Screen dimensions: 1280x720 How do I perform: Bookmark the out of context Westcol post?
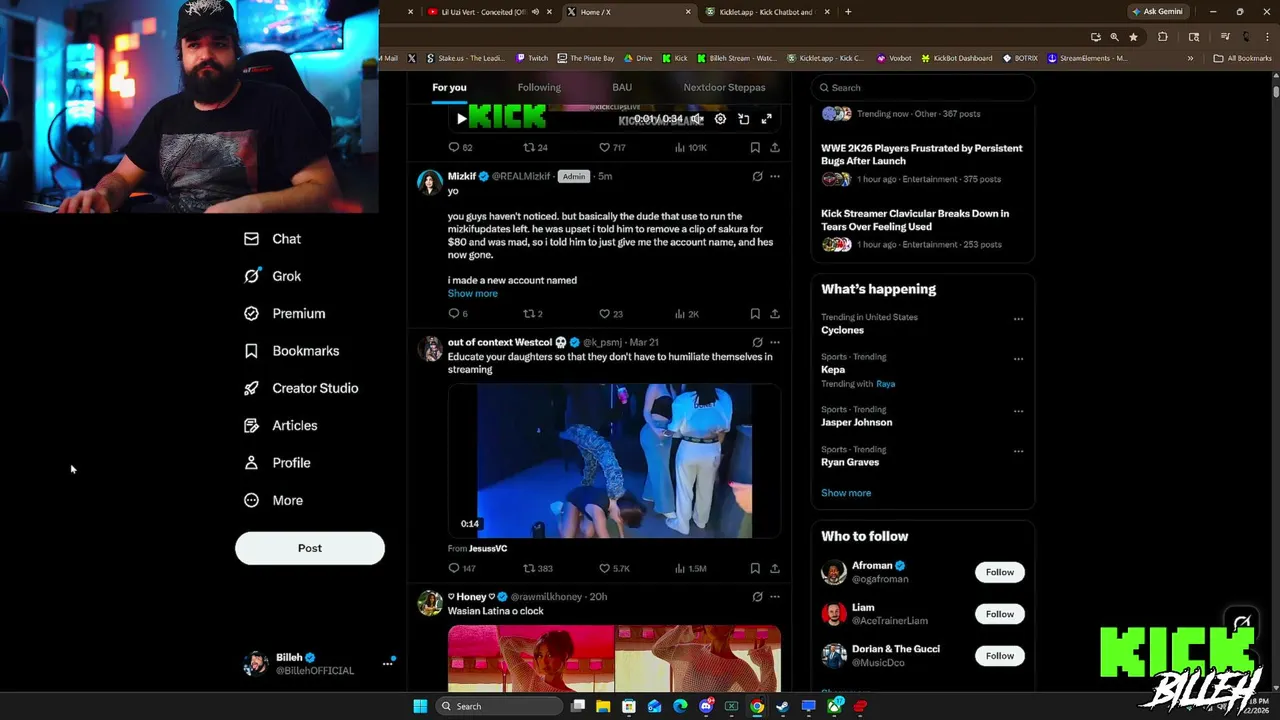tap(755, 568)
